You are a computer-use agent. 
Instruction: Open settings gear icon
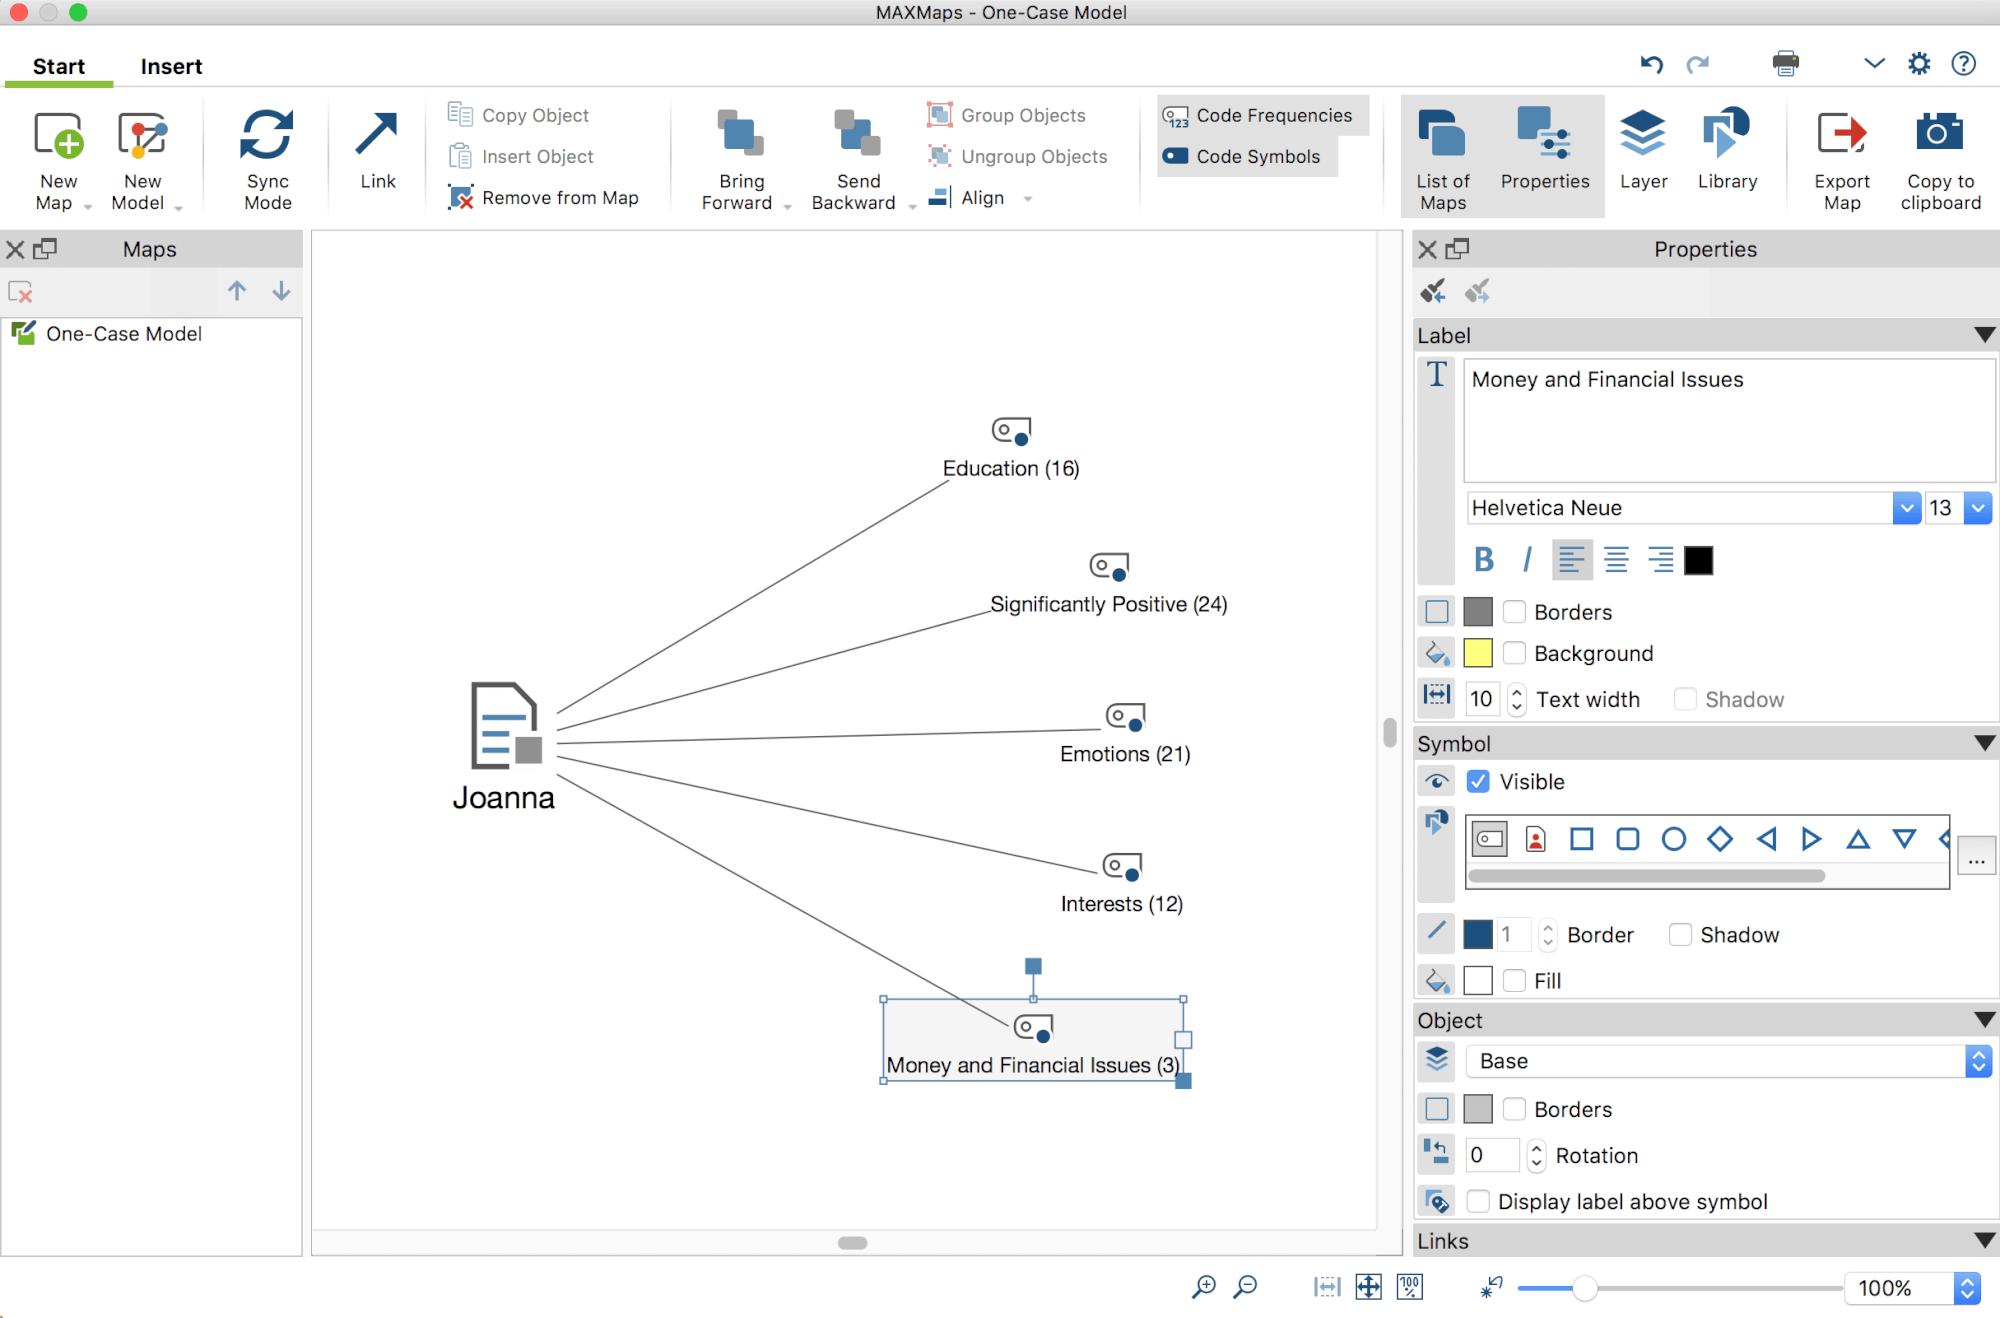(1918, 64)
